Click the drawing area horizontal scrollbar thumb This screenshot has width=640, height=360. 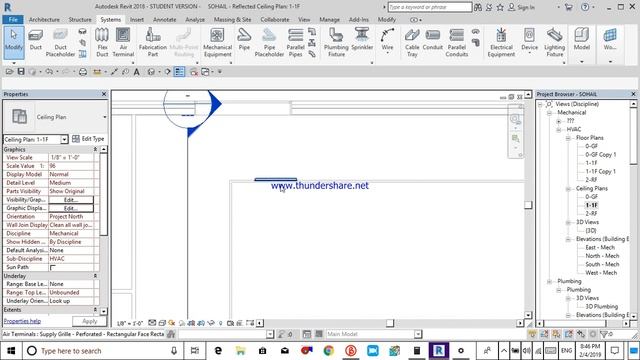tap(390, 323)
